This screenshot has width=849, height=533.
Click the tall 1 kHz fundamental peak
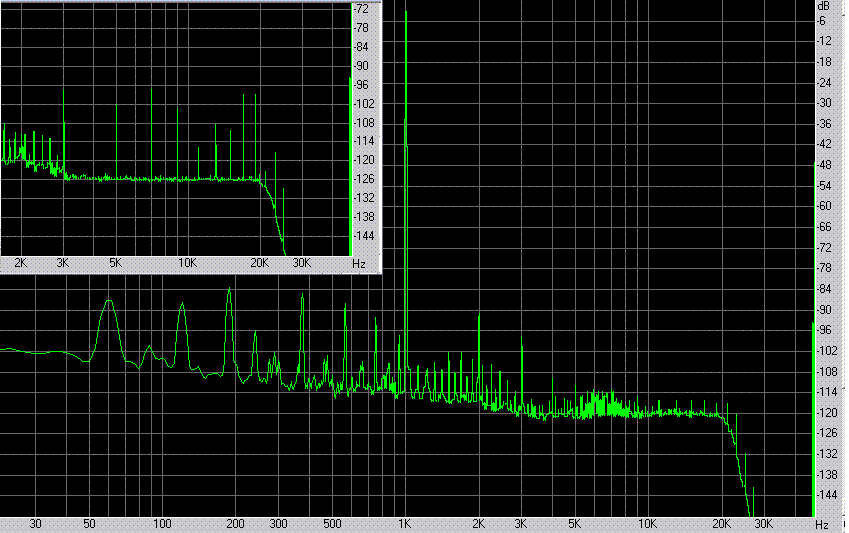point(406,200)
